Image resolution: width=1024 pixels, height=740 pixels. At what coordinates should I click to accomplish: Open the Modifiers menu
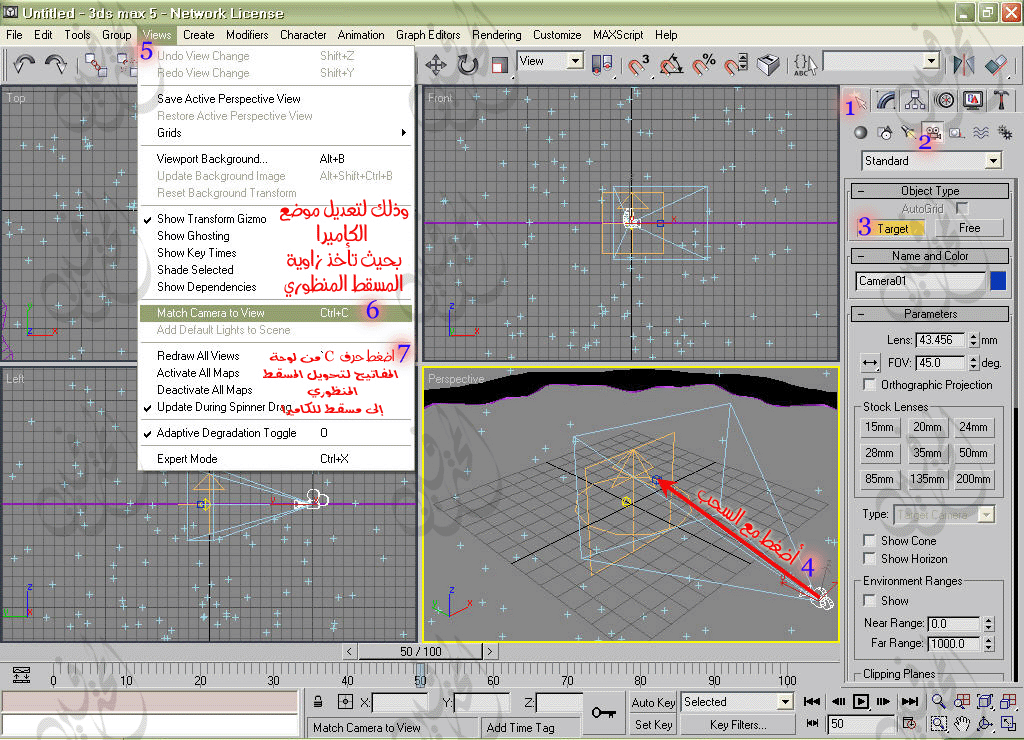click(x=247, y=35)
